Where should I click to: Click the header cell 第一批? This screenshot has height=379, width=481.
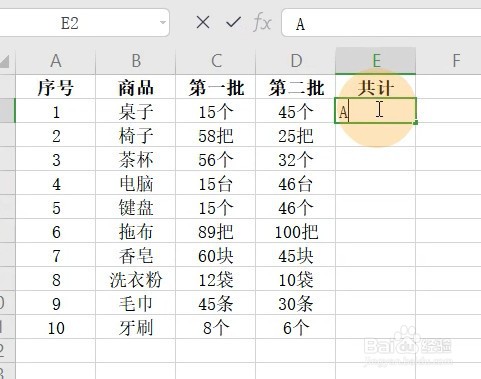tap(216, 87)
